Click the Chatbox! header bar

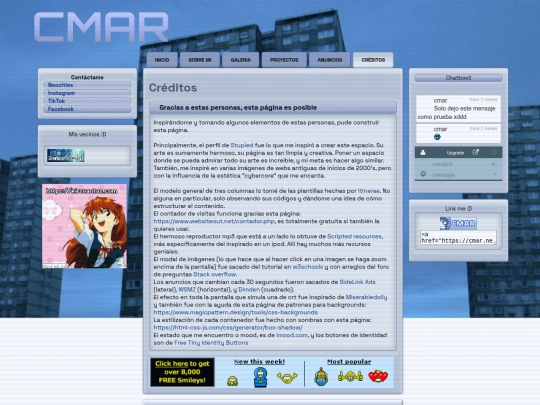(x=458, y=78)
